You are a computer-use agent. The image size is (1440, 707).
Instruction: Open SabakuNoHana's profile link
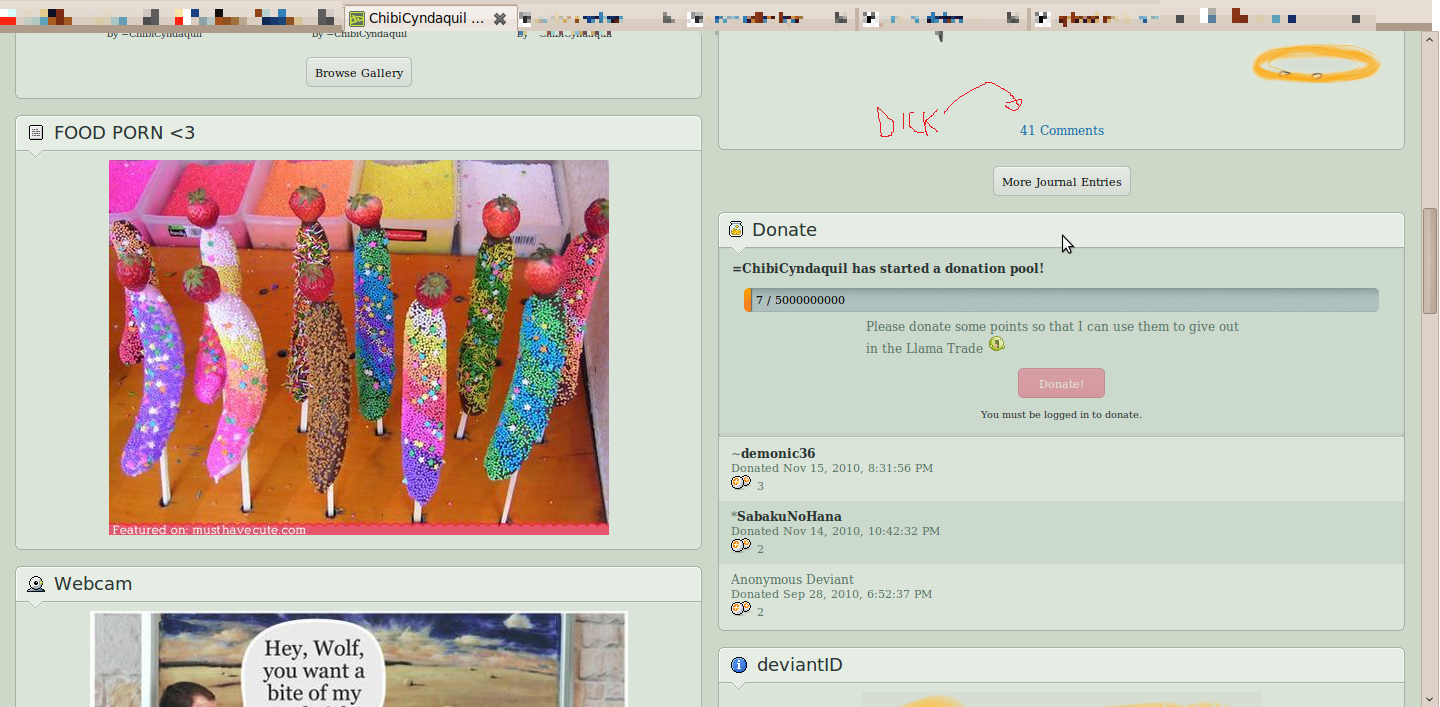tap(788, 517)
